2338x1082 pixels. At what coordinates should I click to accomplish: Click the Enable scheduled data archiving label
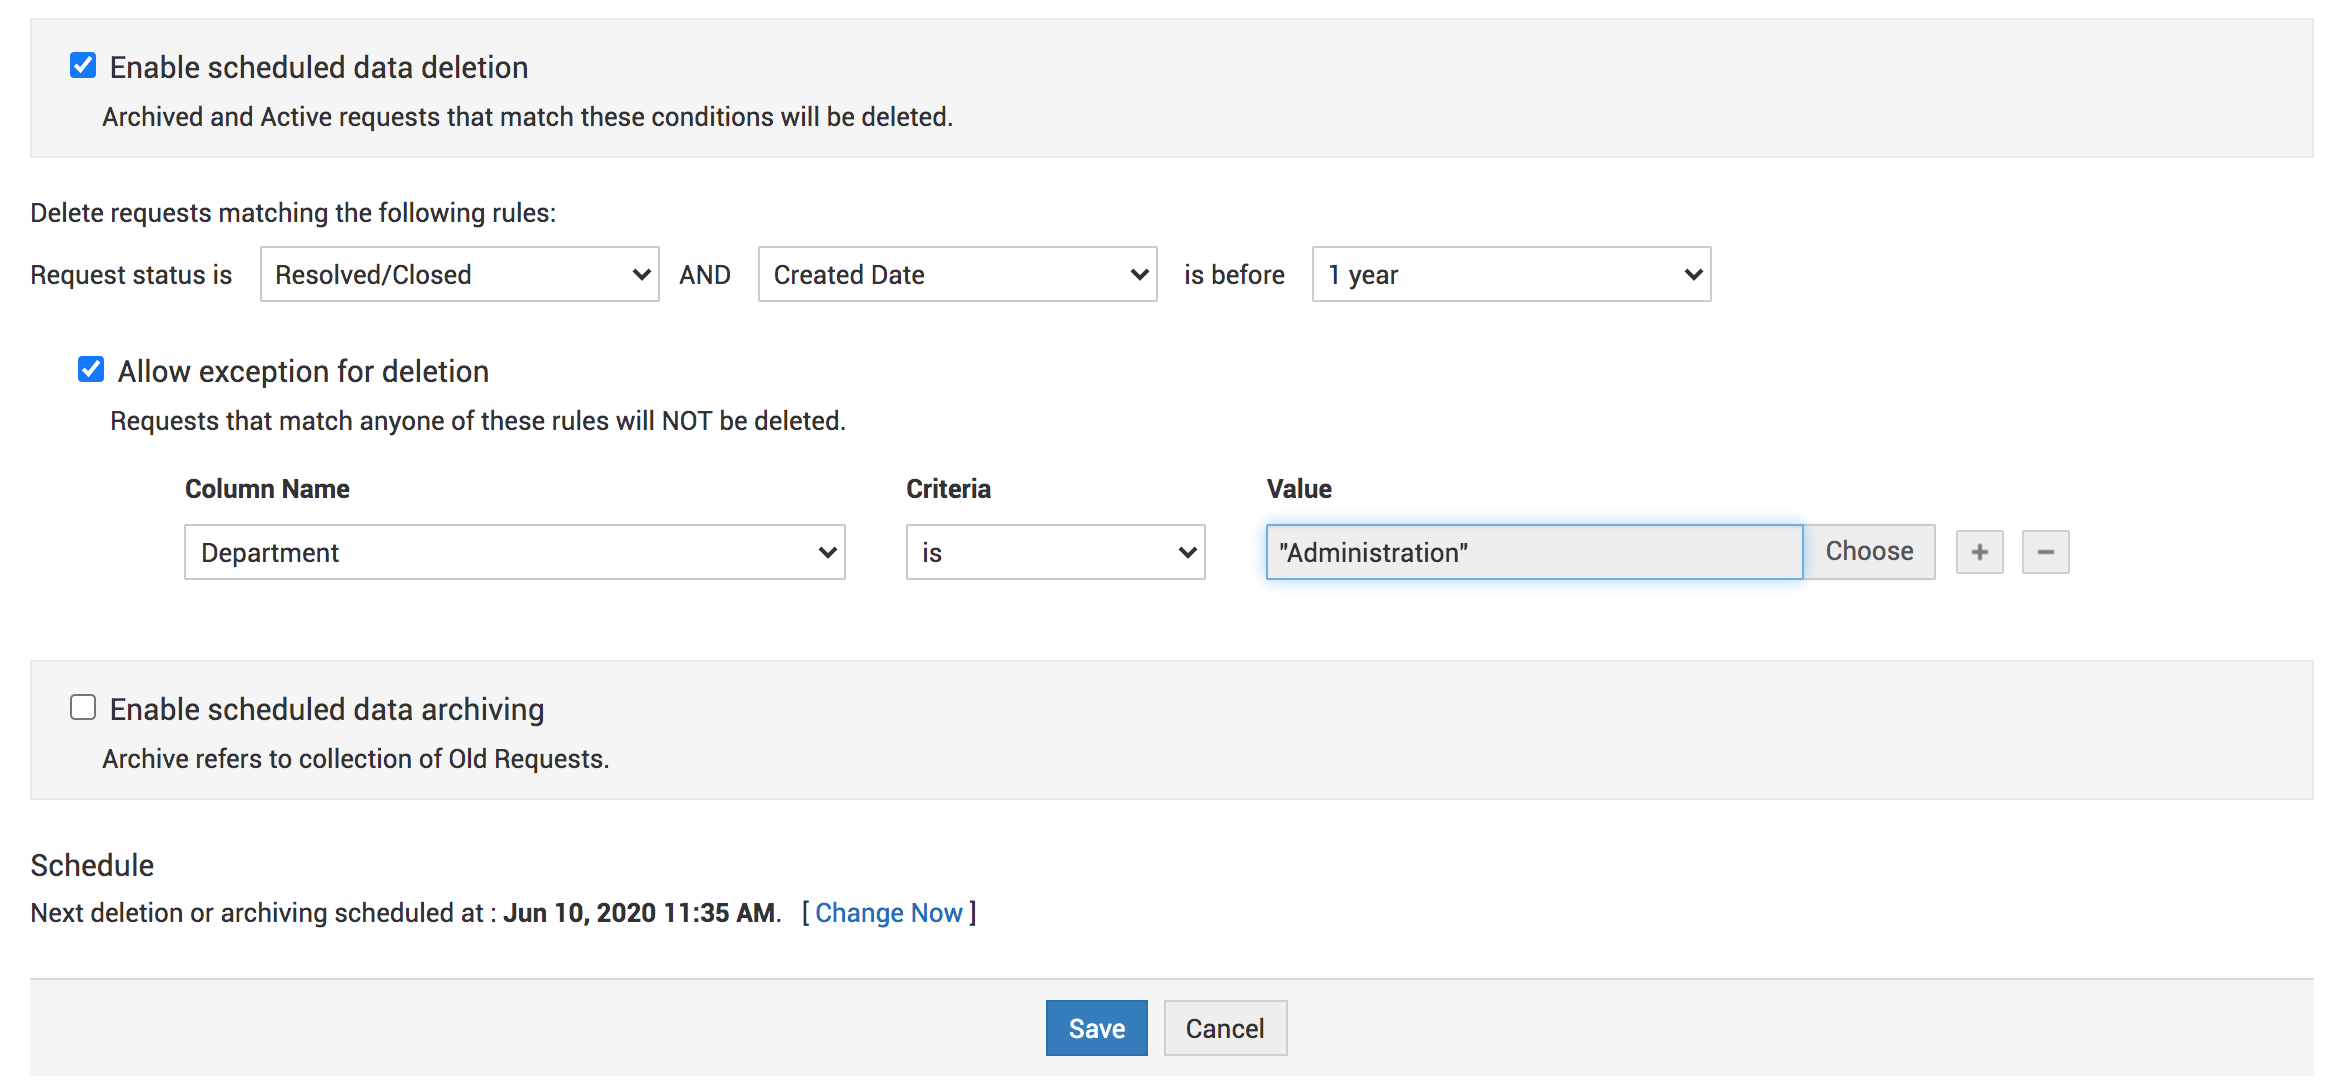[x=326, y=709]
